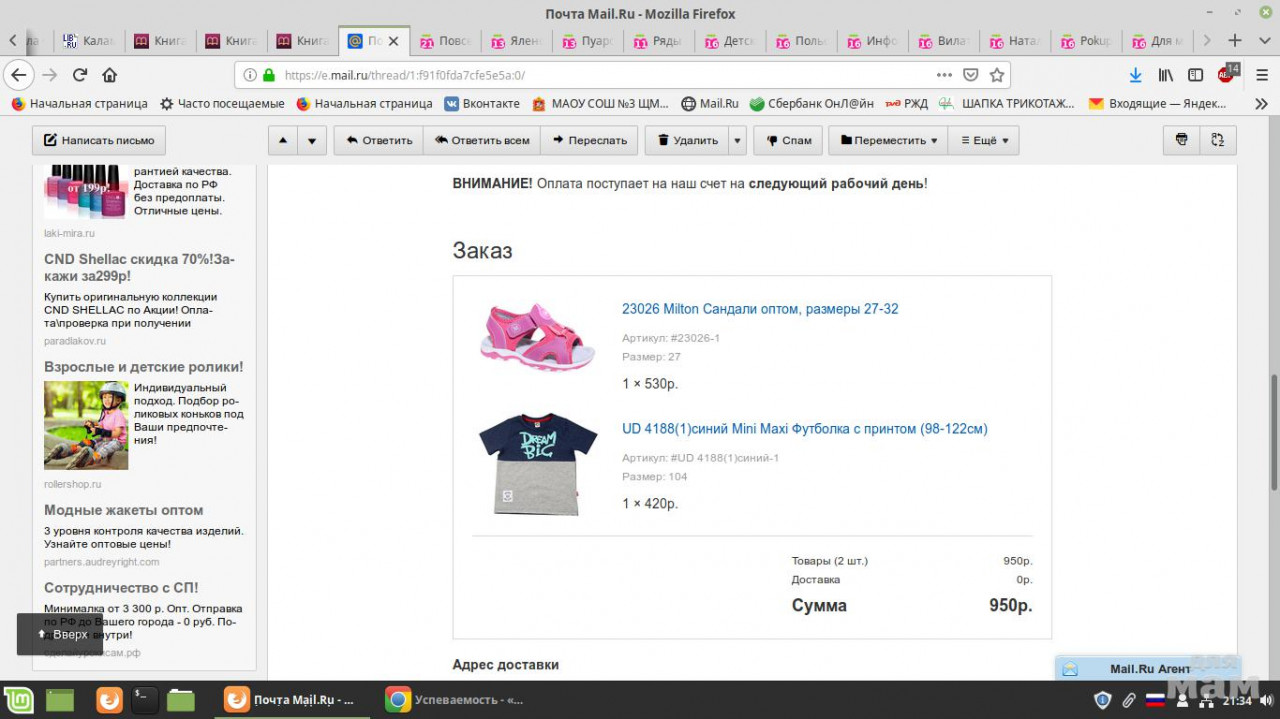Open 23026 Milton Сандали product link
Viewport: 1280px width, 719px height.
click(759, 309)
